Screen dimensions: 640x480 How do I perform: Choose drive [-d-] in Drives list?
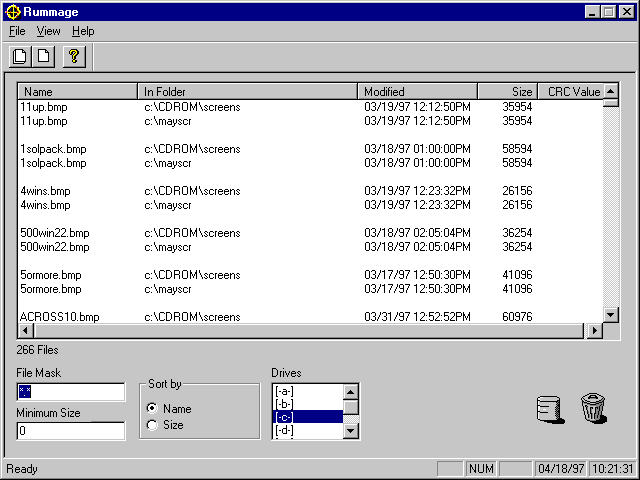[307, 431]
